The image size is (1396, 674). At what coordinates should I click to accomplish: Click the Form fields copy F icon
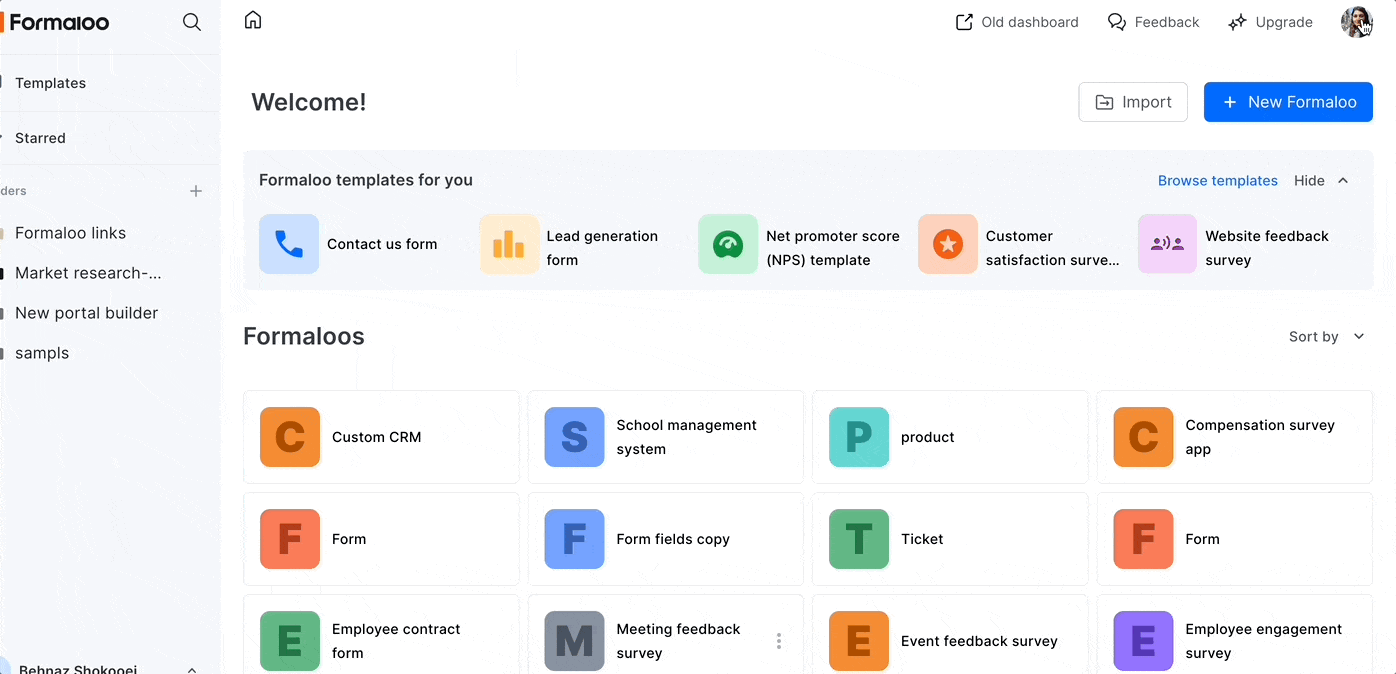click(574, 539)
